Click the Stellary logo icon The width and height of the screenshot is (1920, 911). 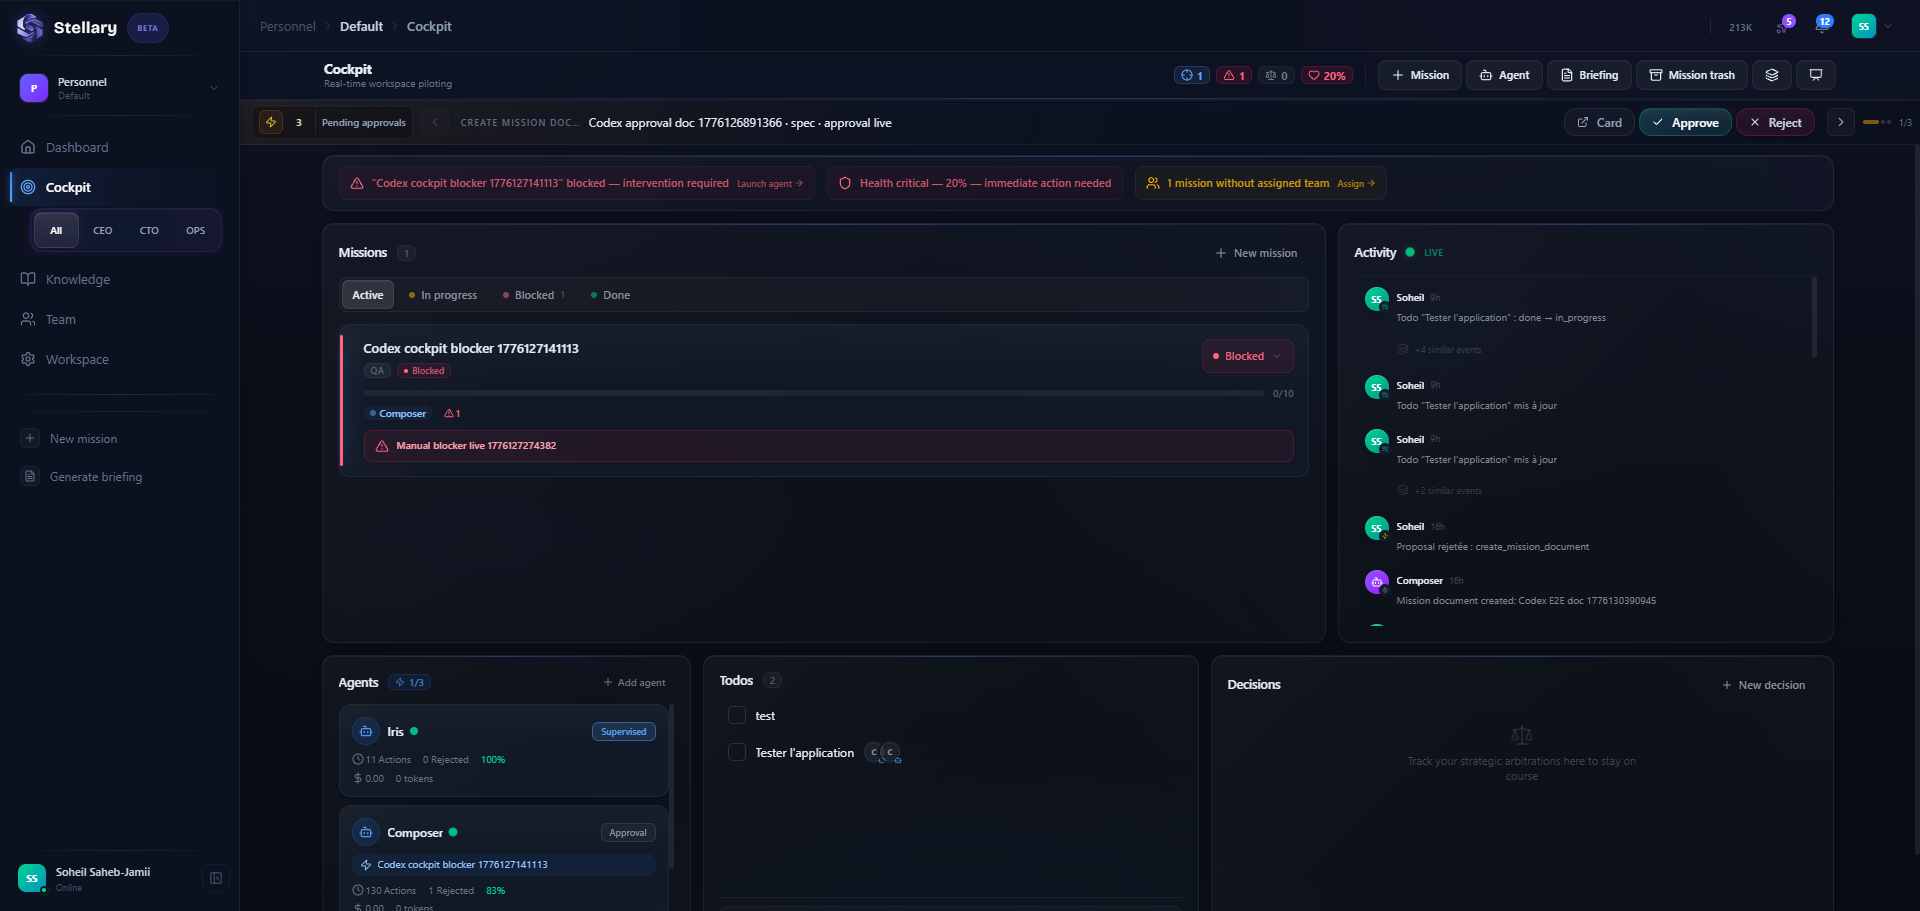point(30,27)
